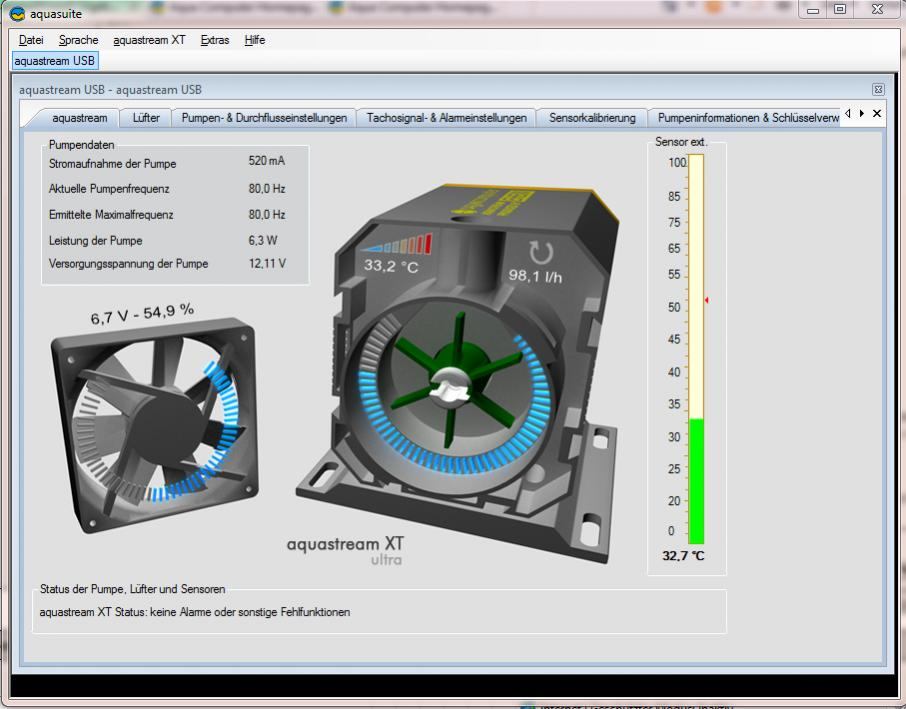This screenshot has width=906, height=709.
Task: Click the Ermittelte Maximalfrequenz label
Action: (x=111, y=215)
